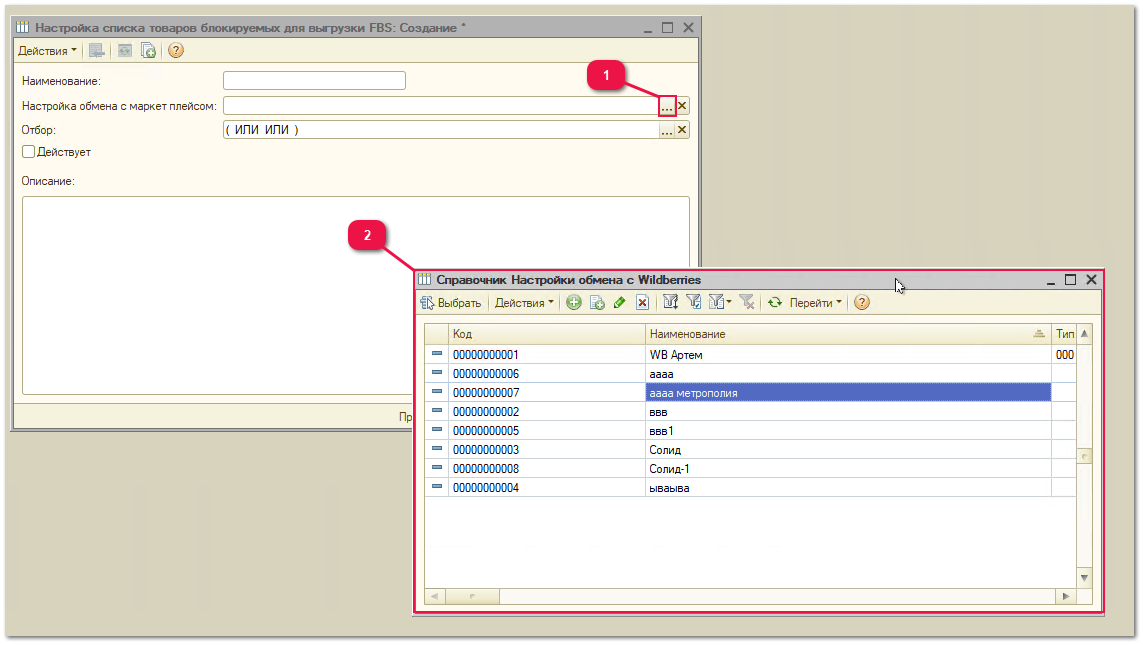Screen dimensions: 1143x645
Task: Enable the Действует checkbox
Action: click(x=28, y=152)
